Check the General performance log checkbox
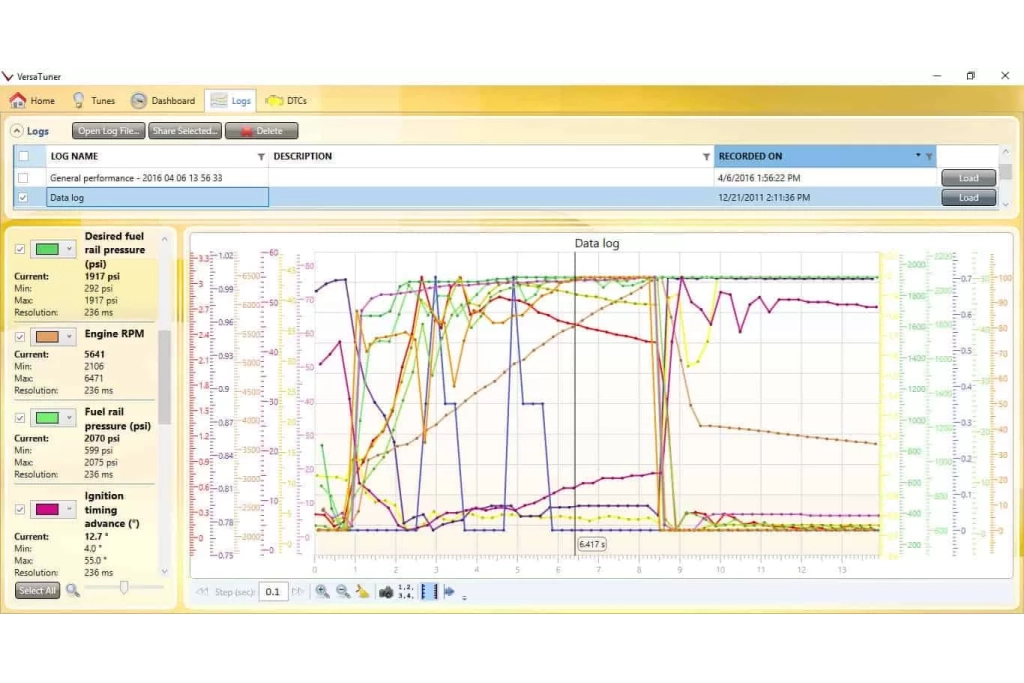Viewport: 1024px width, 683px height. pyautogui.click(x=24, y=178)
